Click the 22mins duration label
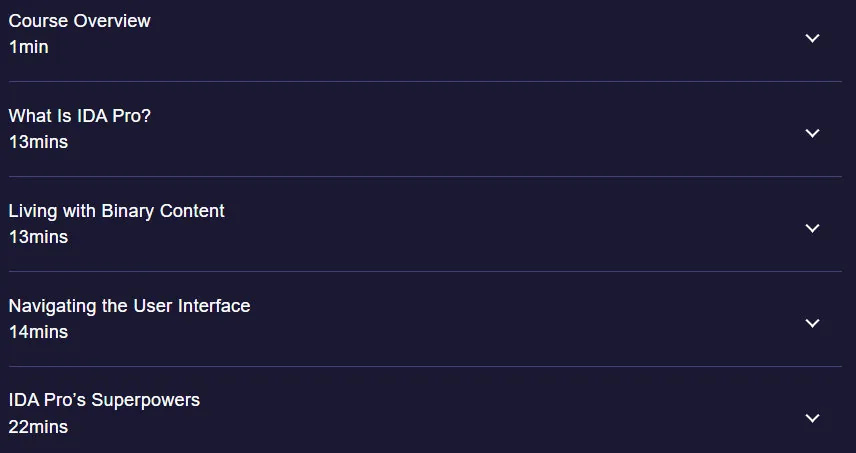Image resolution: width=856 pixels, height=453 pixels. [38, 427]
